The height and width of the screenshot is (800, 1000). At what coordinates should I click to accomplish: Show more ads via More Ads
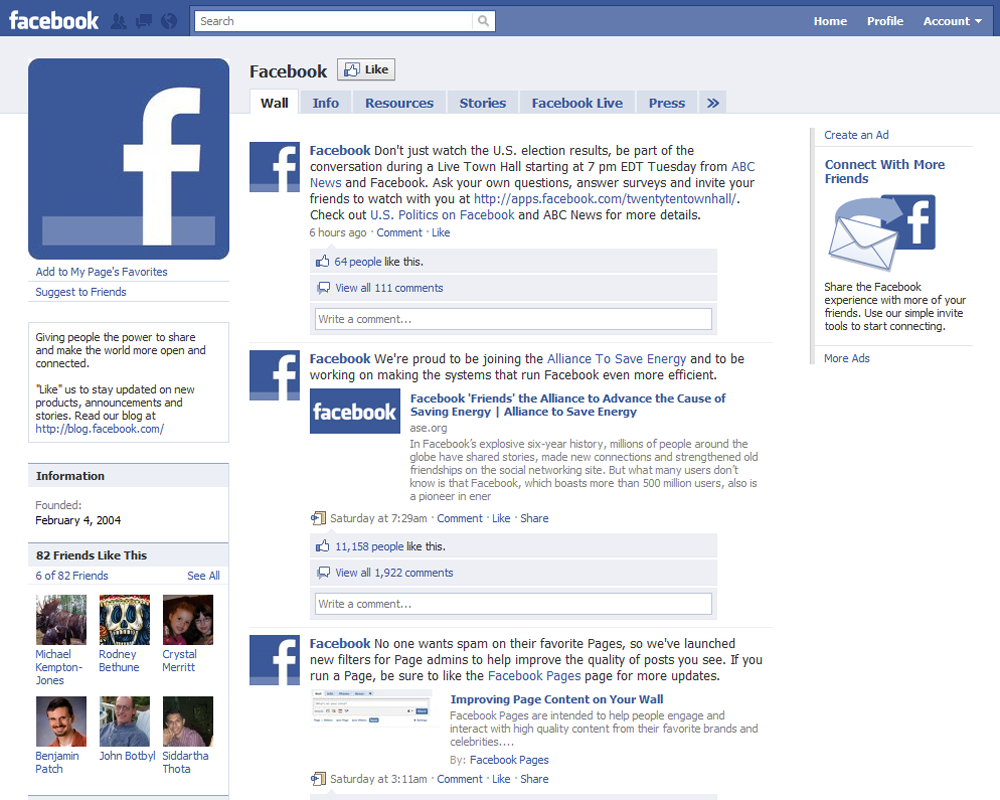pos(846,359)
